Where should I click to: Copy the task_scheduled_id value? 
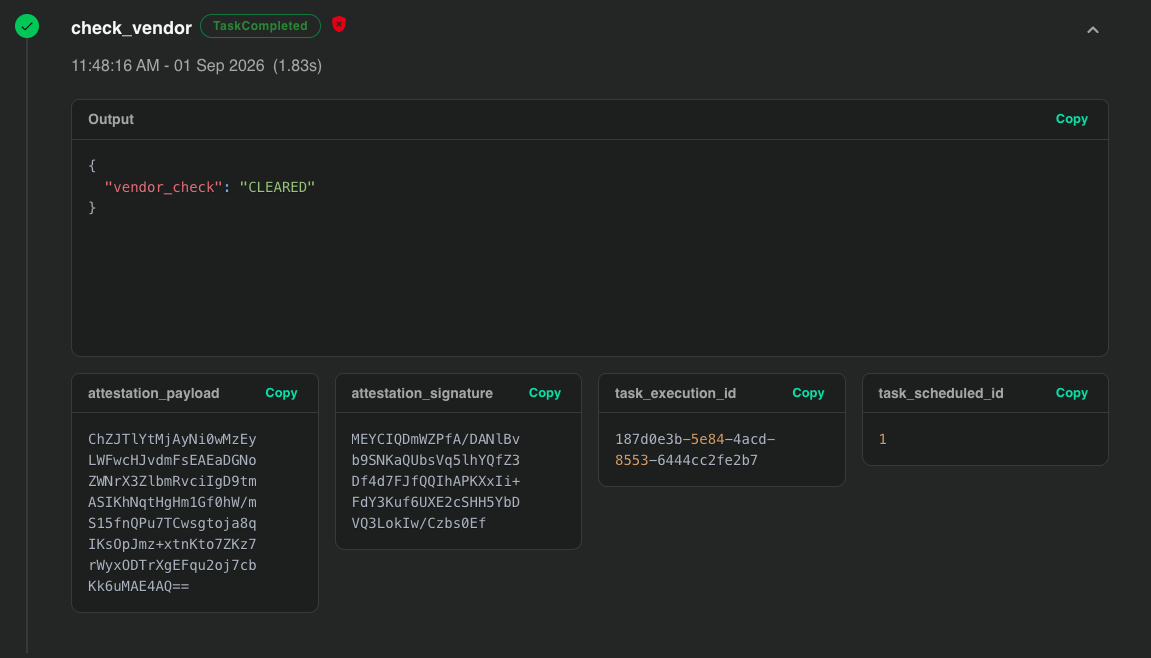[1071, 393]
